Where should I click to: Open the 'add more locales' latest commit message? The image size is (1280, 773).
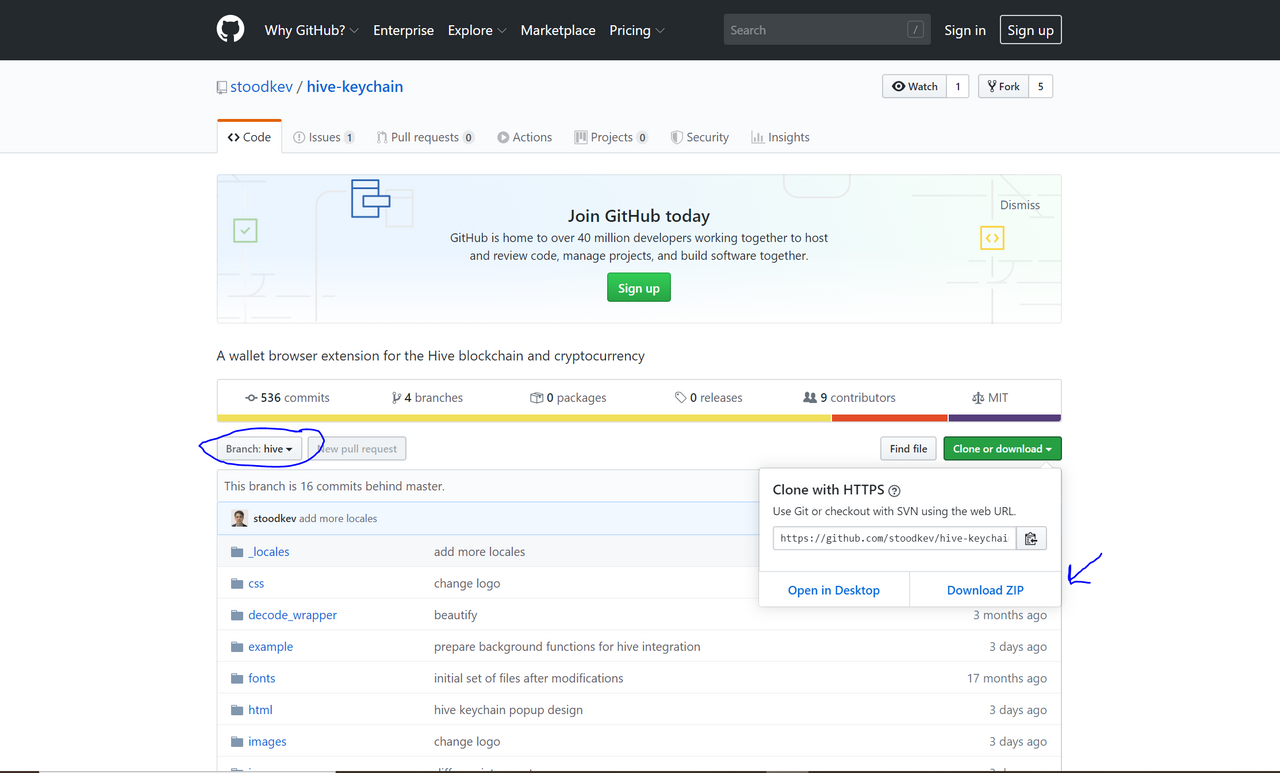click(x=338, y=519)
